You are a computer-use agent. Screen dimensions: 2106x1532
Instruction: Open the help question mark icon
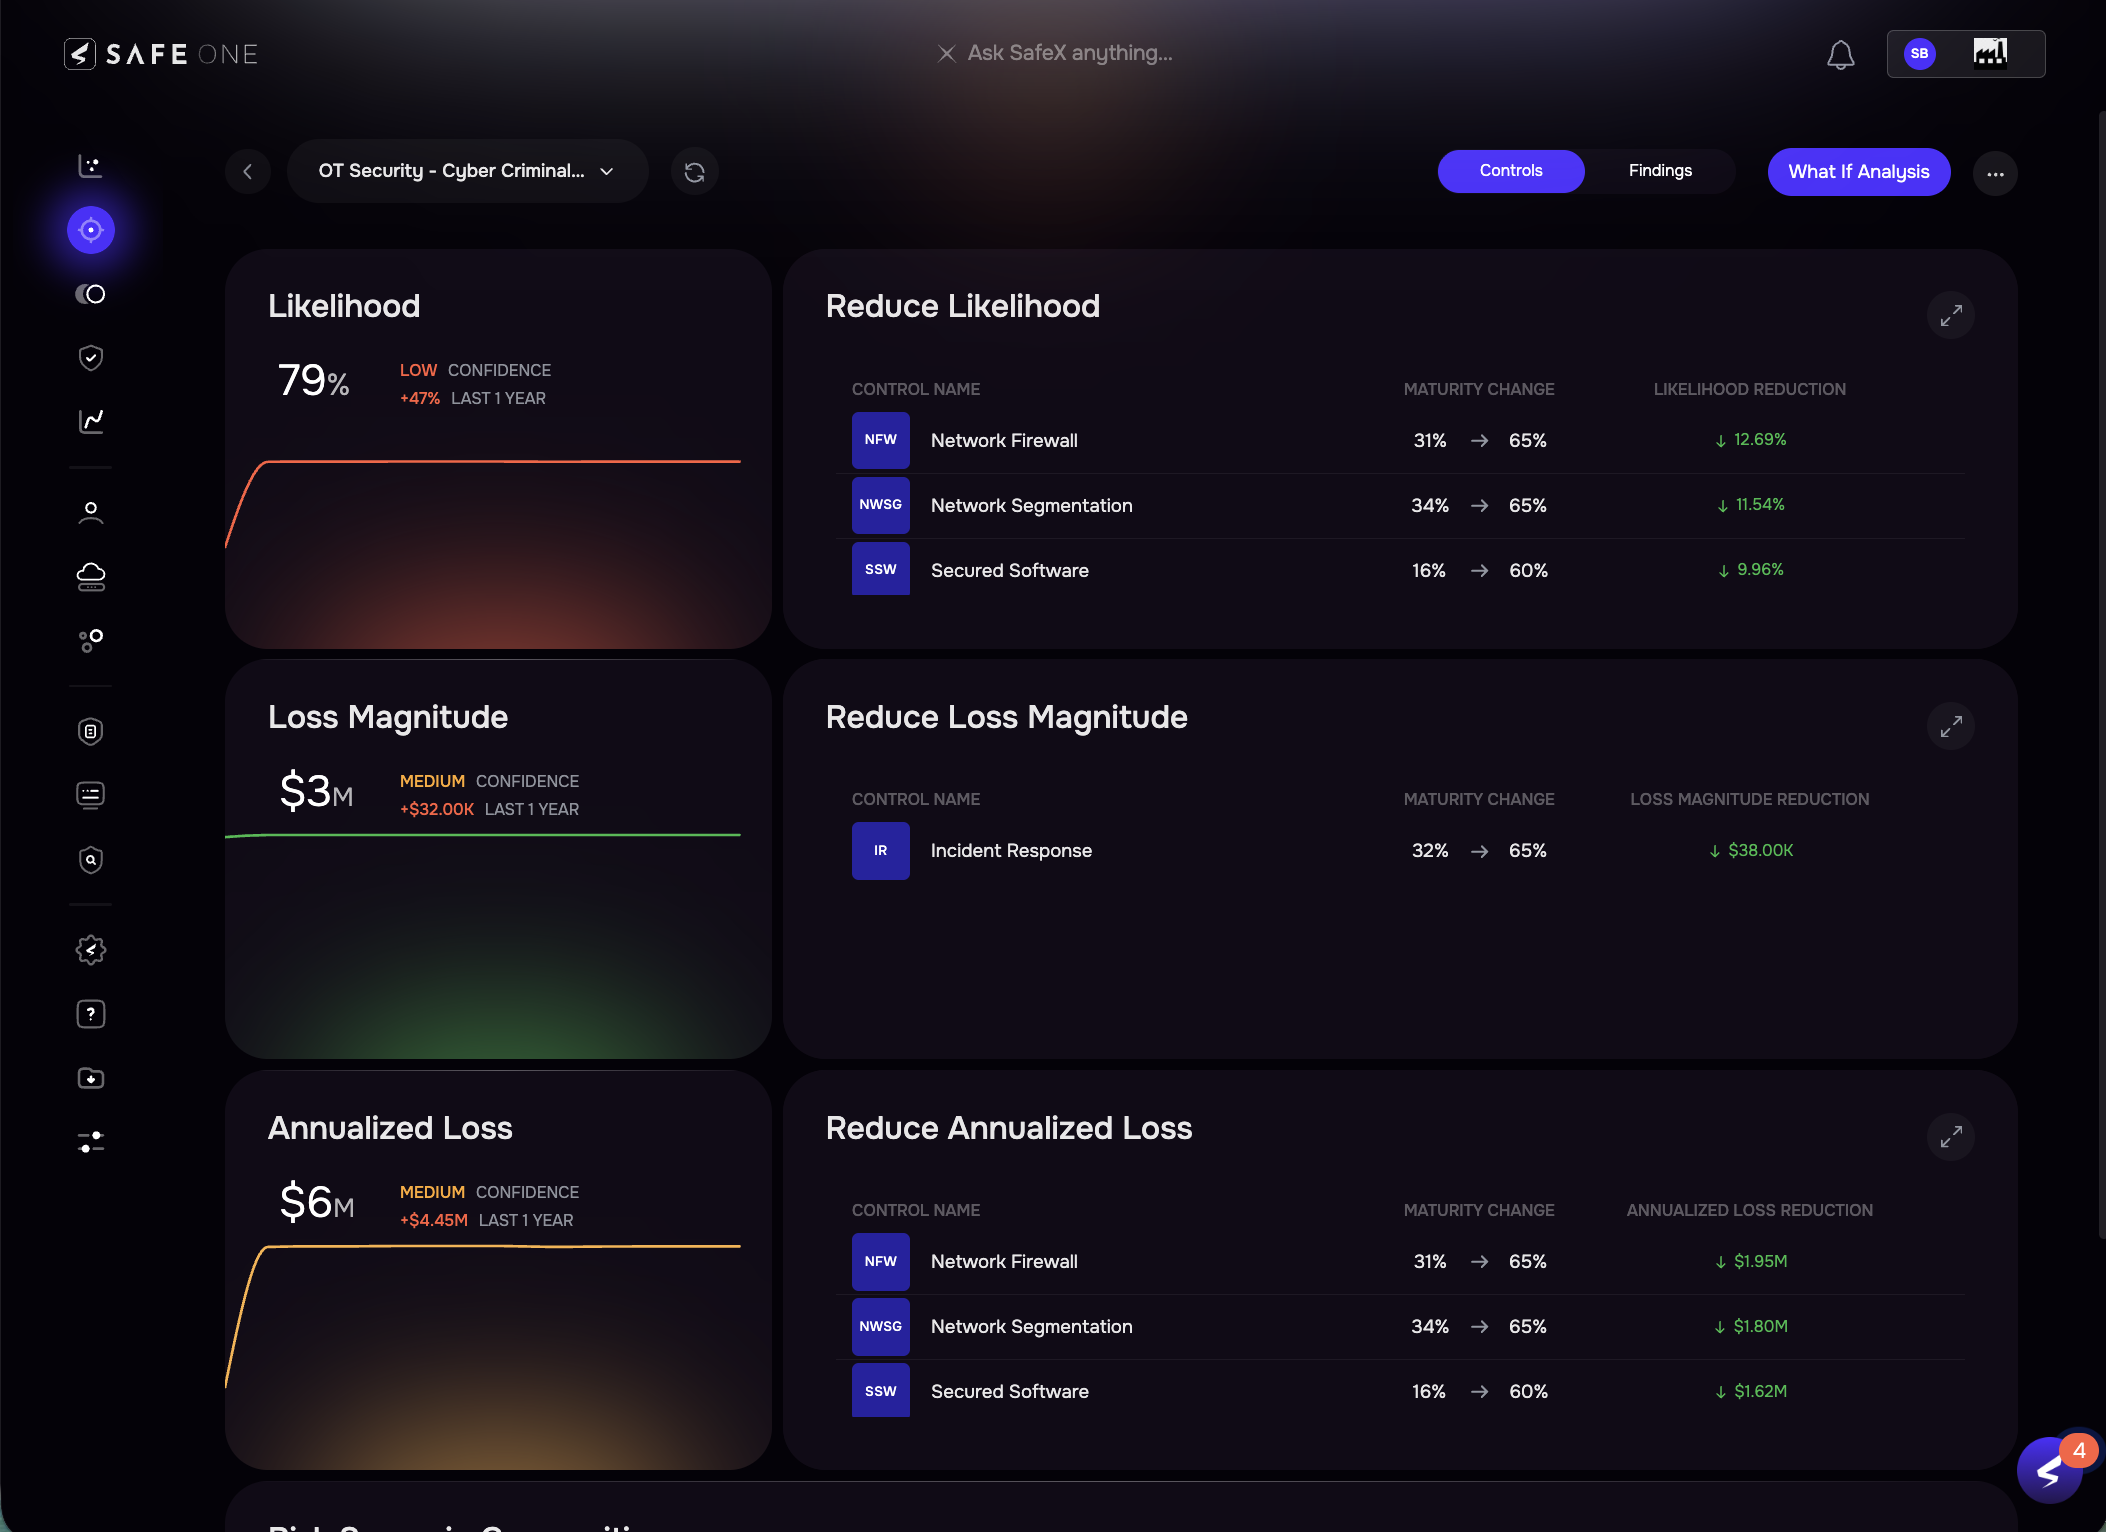(91, 1014)
